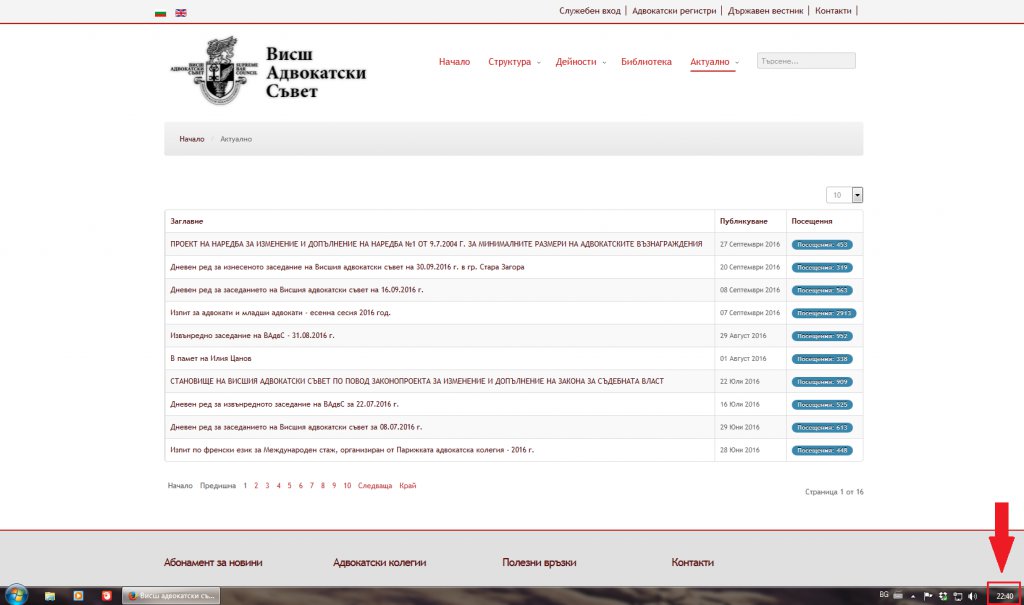Open Изпит за адвокати есенна сесия 2016
Image resolution: width=1024 pixels, height=605 pixels.
click(x=280, y=313)
